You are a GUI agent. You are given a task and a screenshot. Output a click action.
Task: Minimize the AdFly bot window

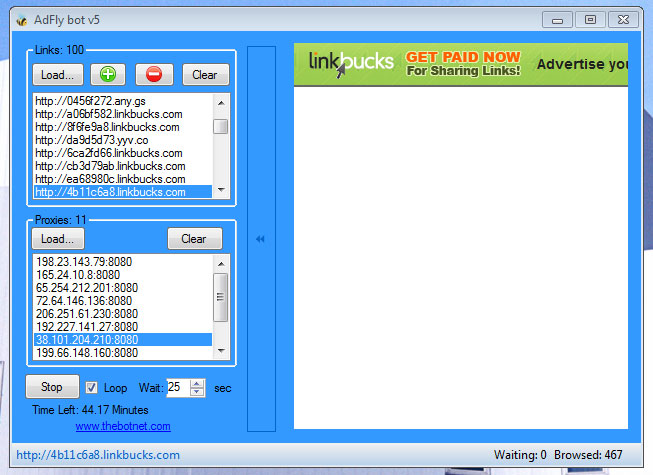tap(558, 20)
